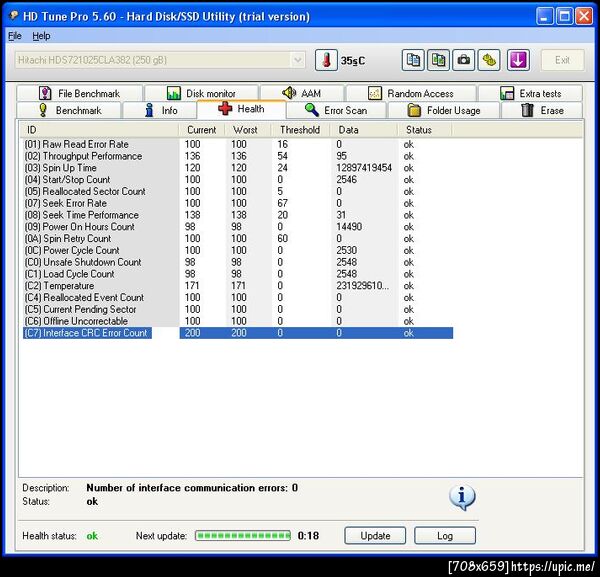
Task: Click copy info to clipboard icon
Action: click(x=413, y=60)
